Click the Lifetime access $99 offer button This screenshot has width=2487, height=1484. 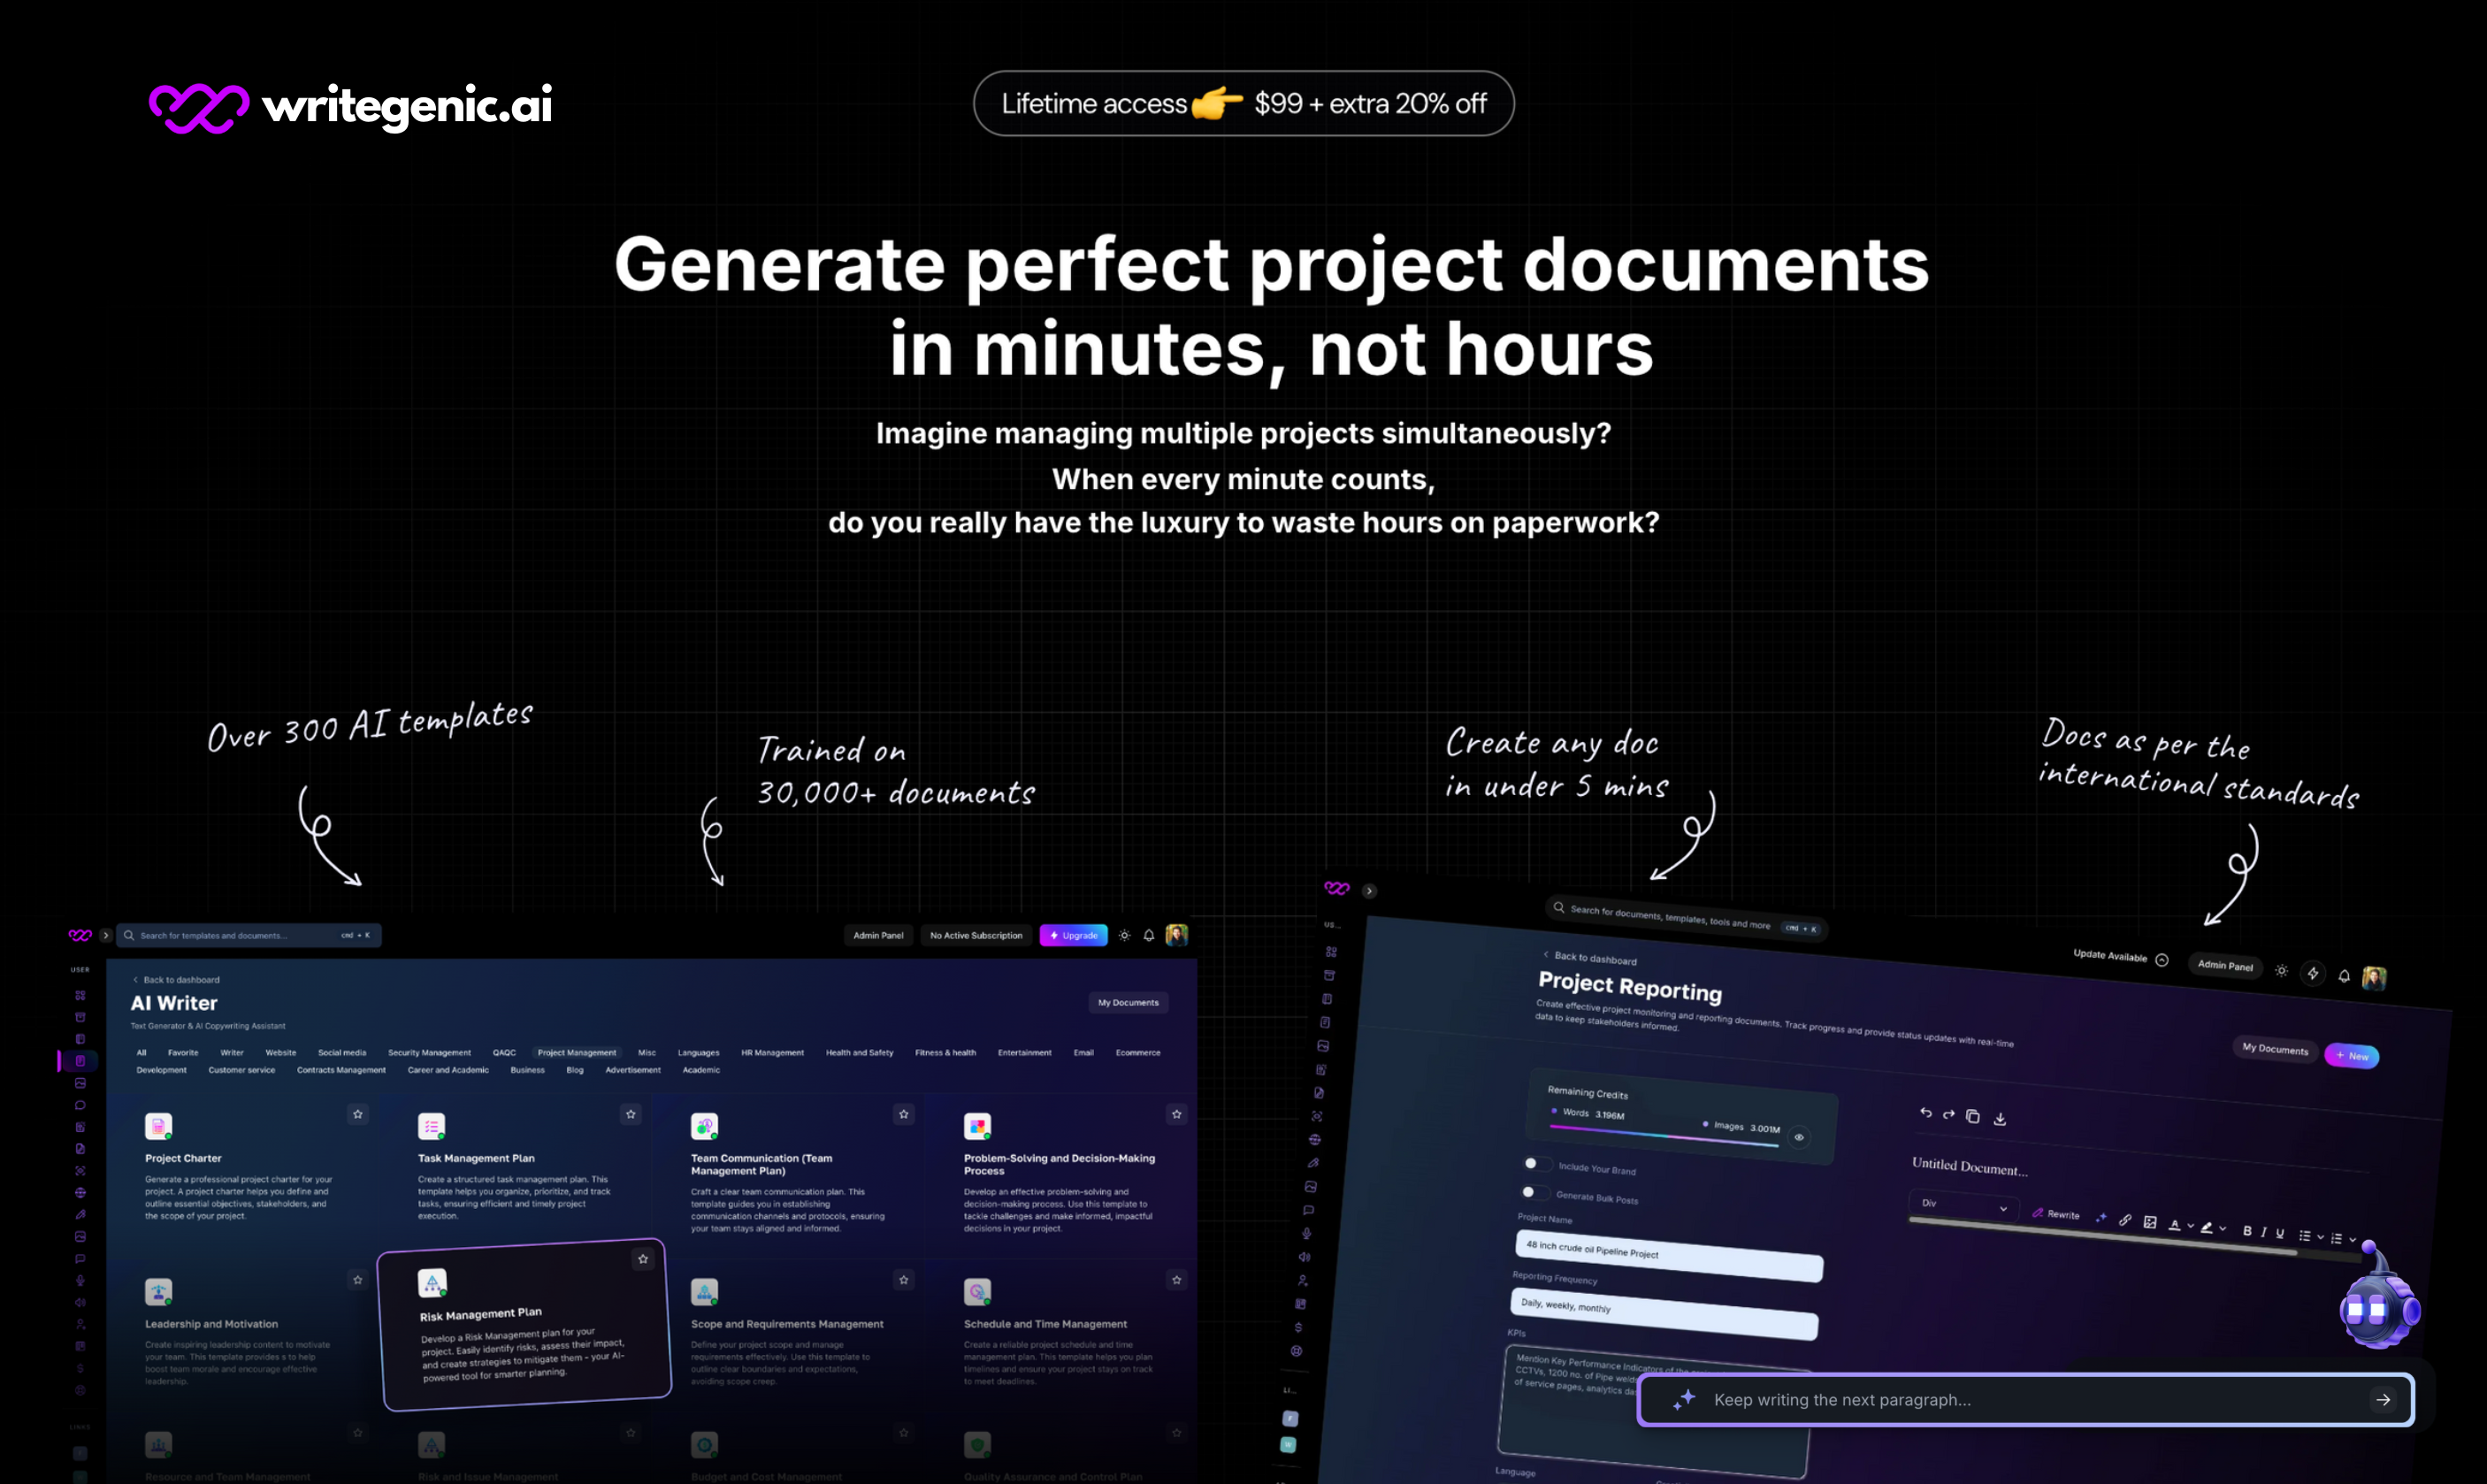pyautogui.click(x=1243, y=103)
